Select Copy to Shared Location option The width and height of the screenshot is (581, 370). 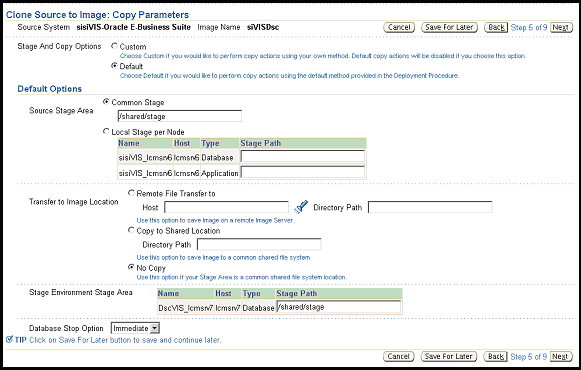tap(131, 230)
